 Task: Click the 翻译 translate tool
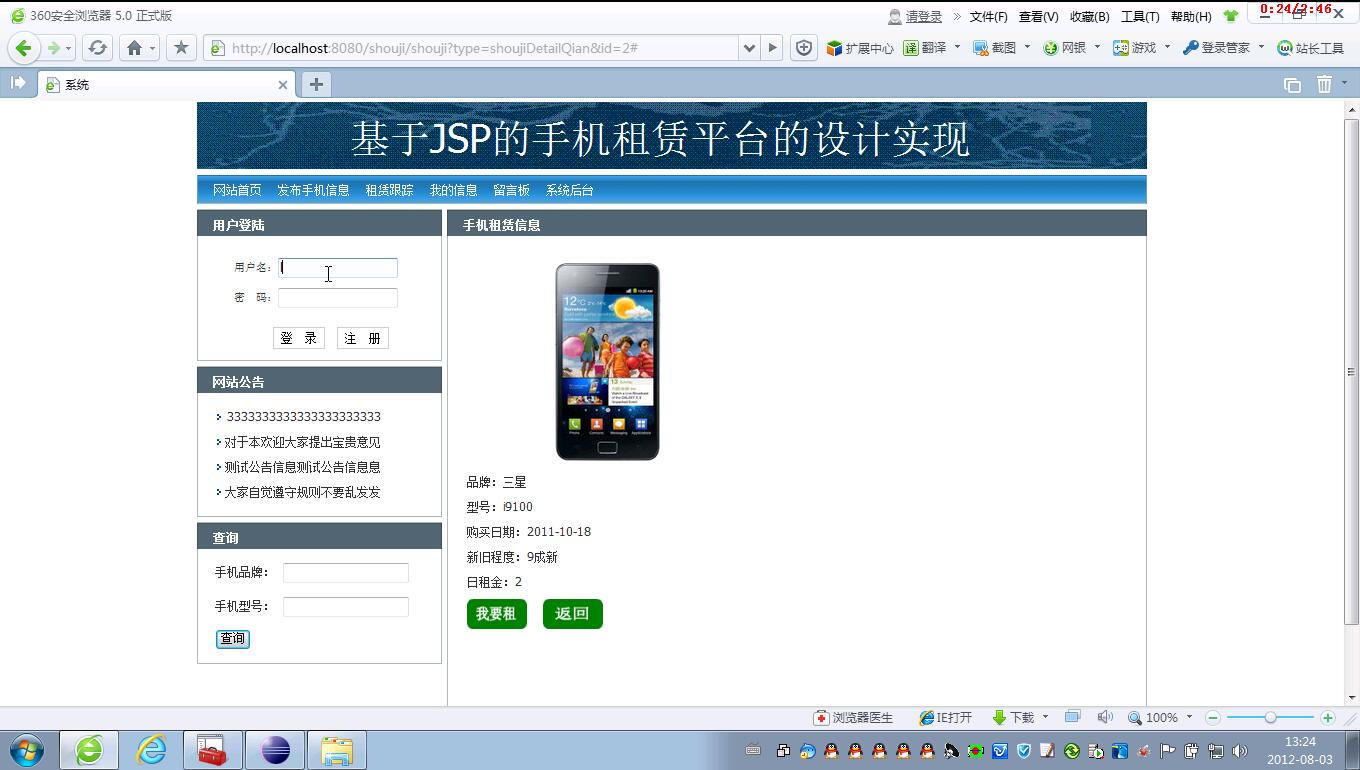925,48
